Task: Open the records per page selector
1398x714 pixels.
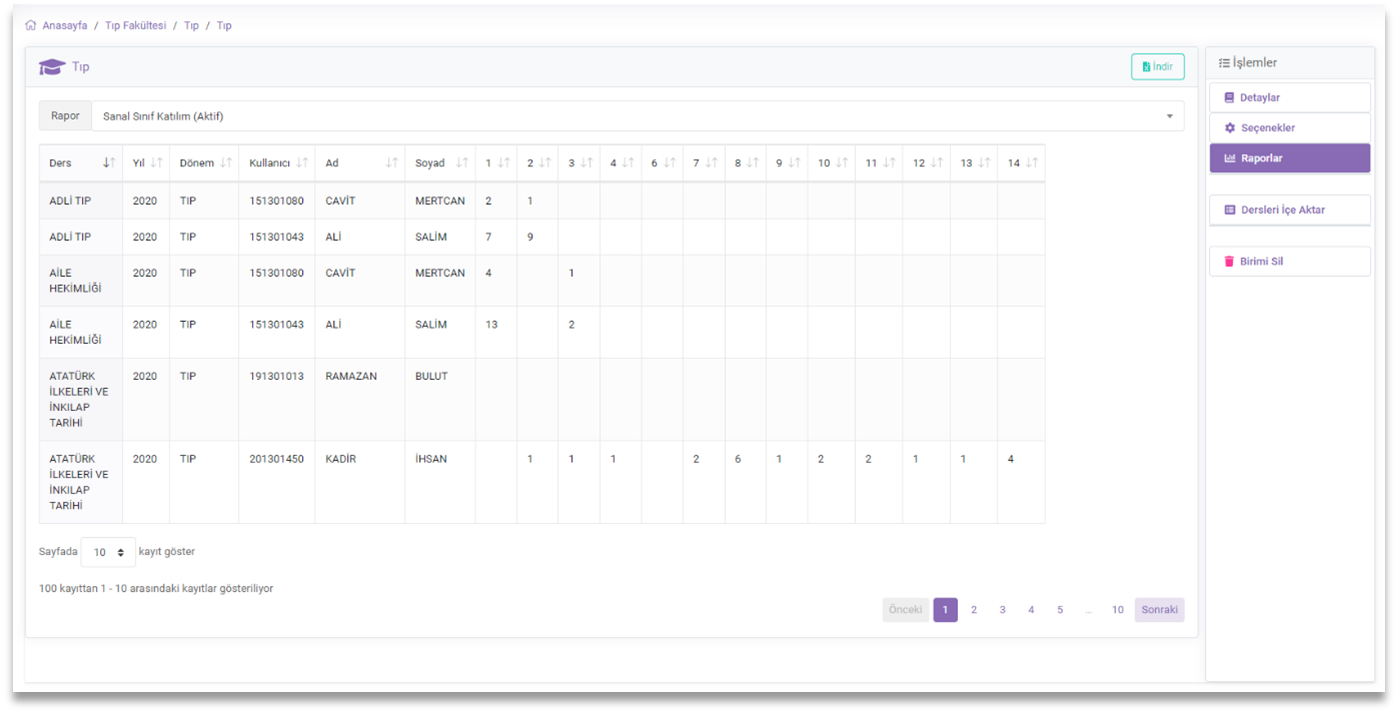Action: (x=108, y=552)
